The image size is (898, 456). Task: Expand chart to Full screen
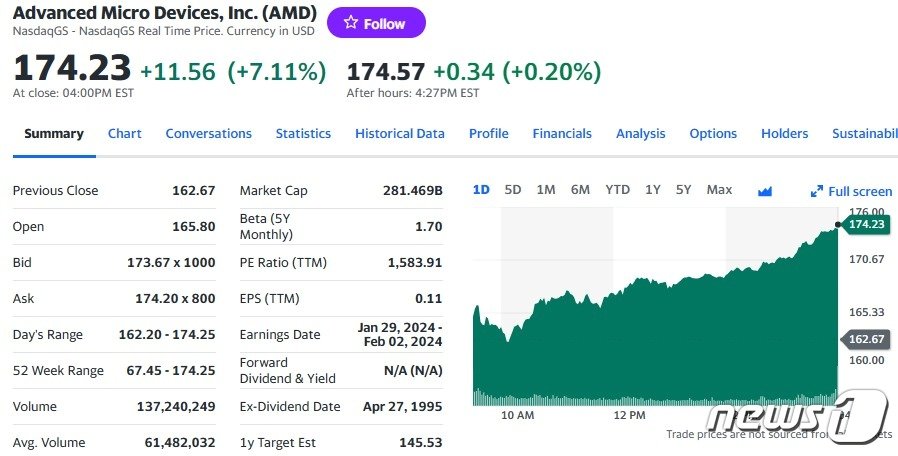click(851, 191)
